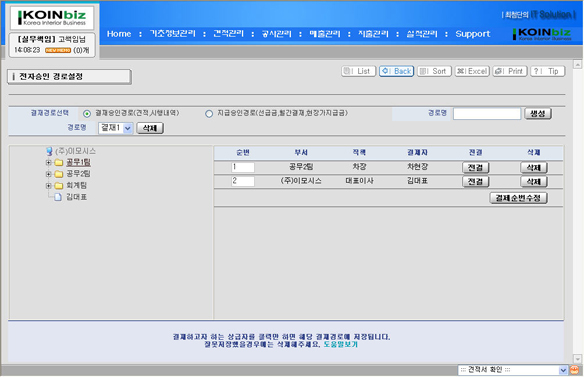Click the company root icon (주)이모시스
Image resolution: width=584 pixels, height=377 pixels.
tap(49, 151)
